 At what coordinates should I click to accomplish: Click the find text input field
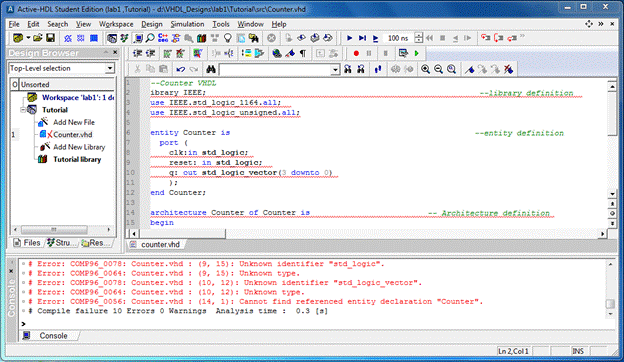[275, 70]
